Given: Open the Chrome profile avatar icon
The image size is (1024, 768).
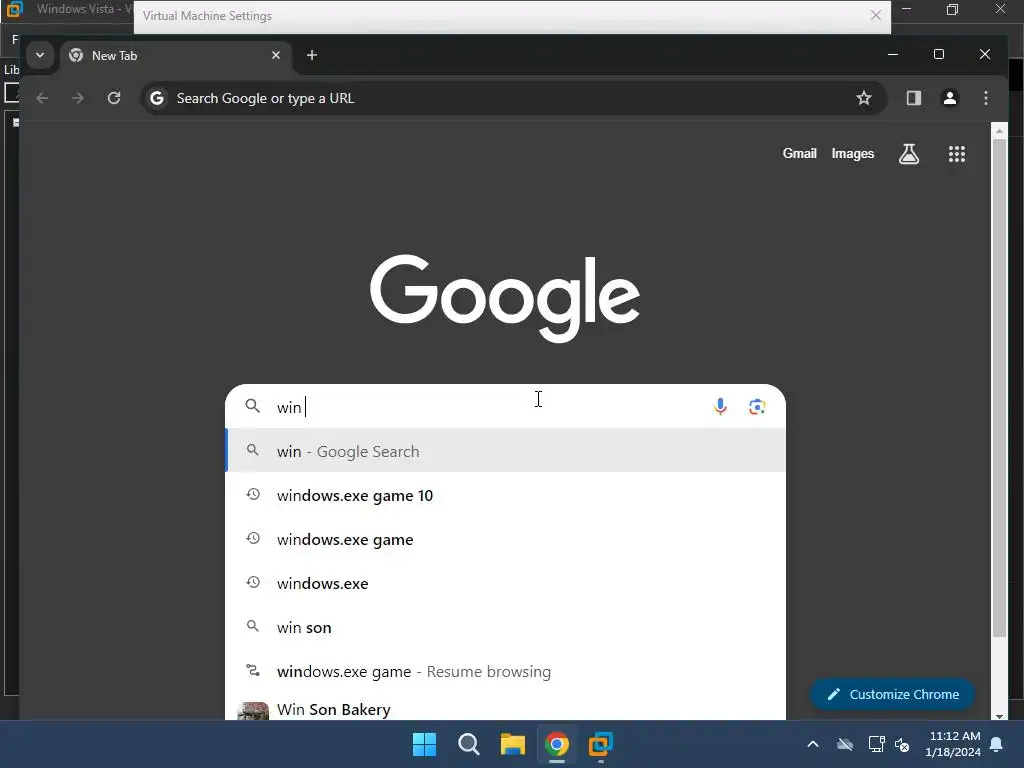Looking at the screenshot, I should pyautogui.click(x=950, y=98).
